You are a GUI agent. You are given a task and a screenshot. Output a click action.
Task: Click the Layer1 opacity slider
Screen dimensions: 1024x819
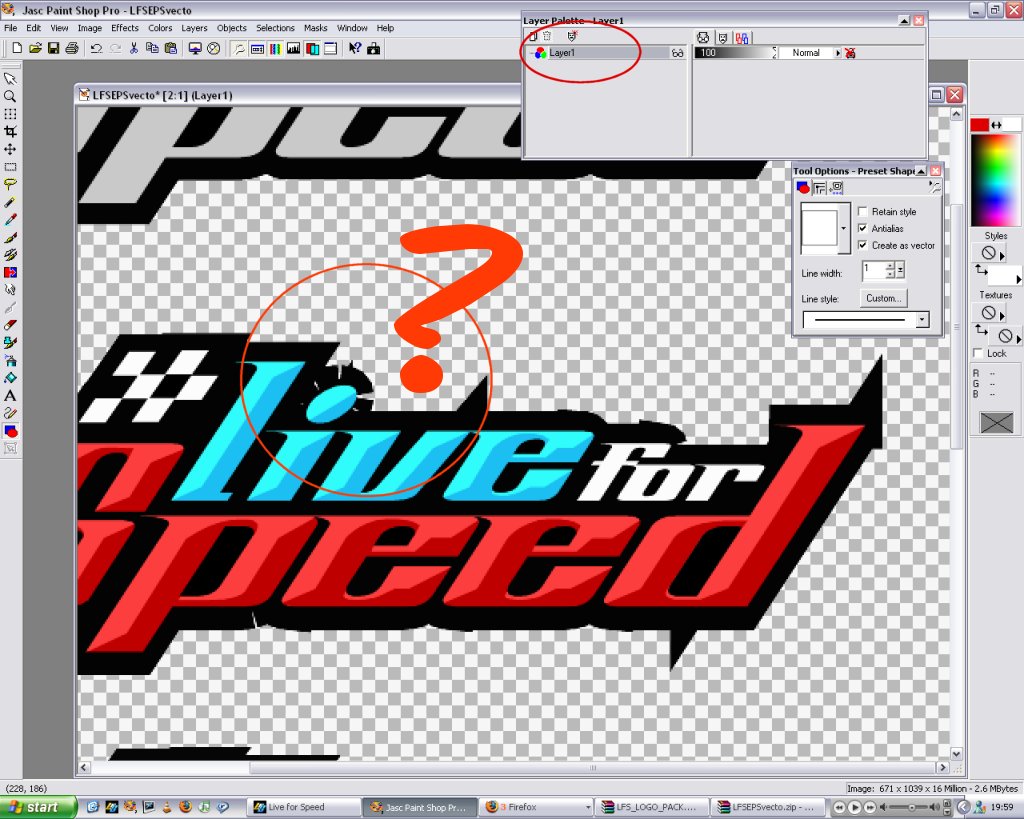735,53
